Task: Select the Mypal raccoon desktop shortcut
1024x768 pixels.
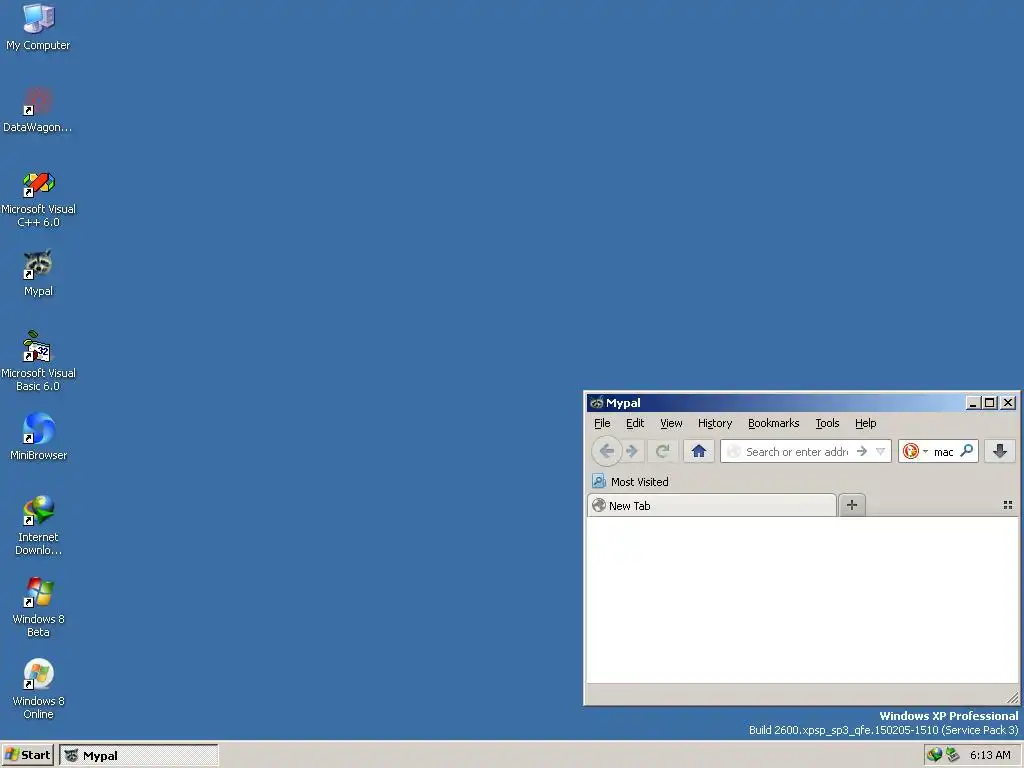Action: click(x=38, y=273)
